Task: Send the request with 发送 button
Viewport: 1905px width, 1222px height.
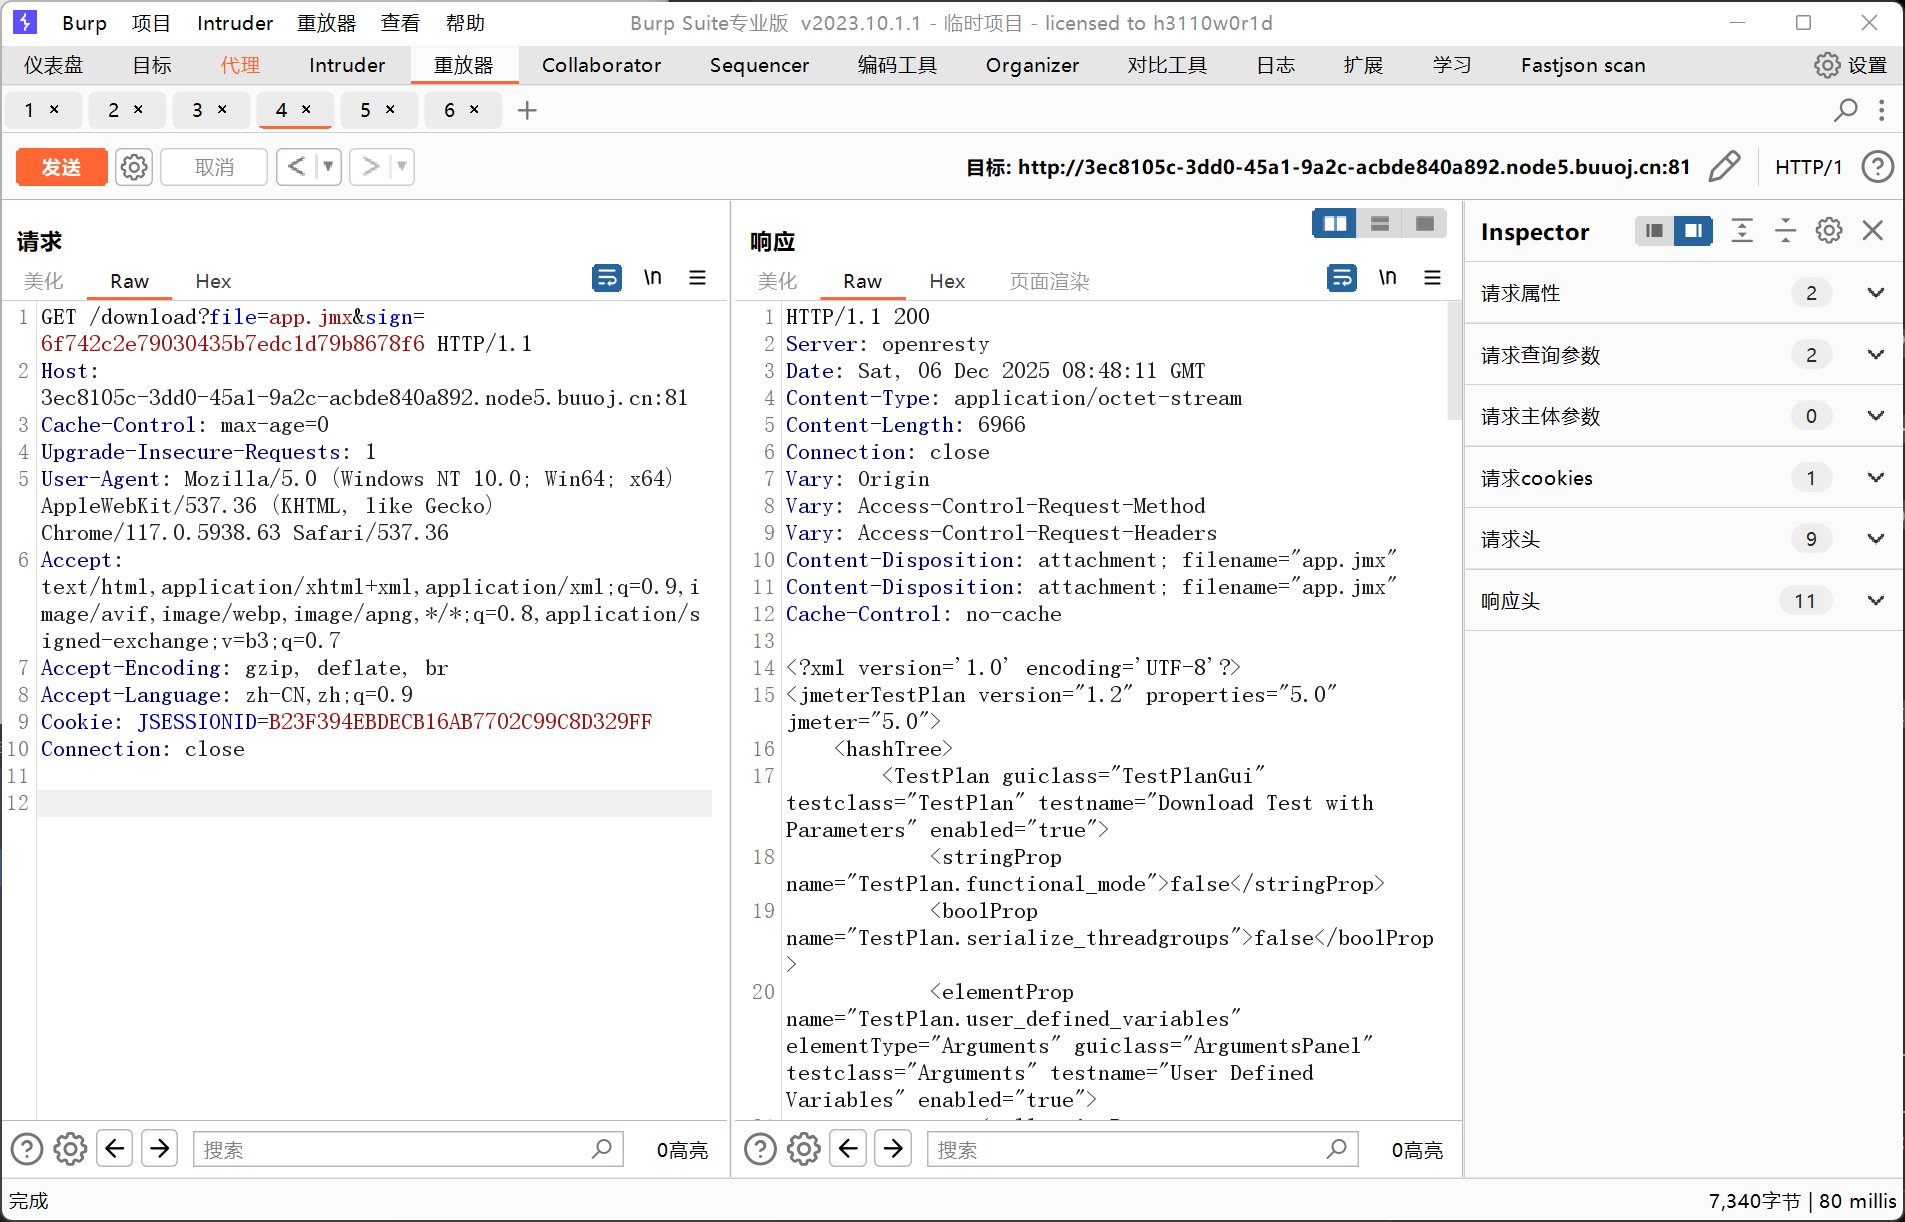Action: [61, 167]
